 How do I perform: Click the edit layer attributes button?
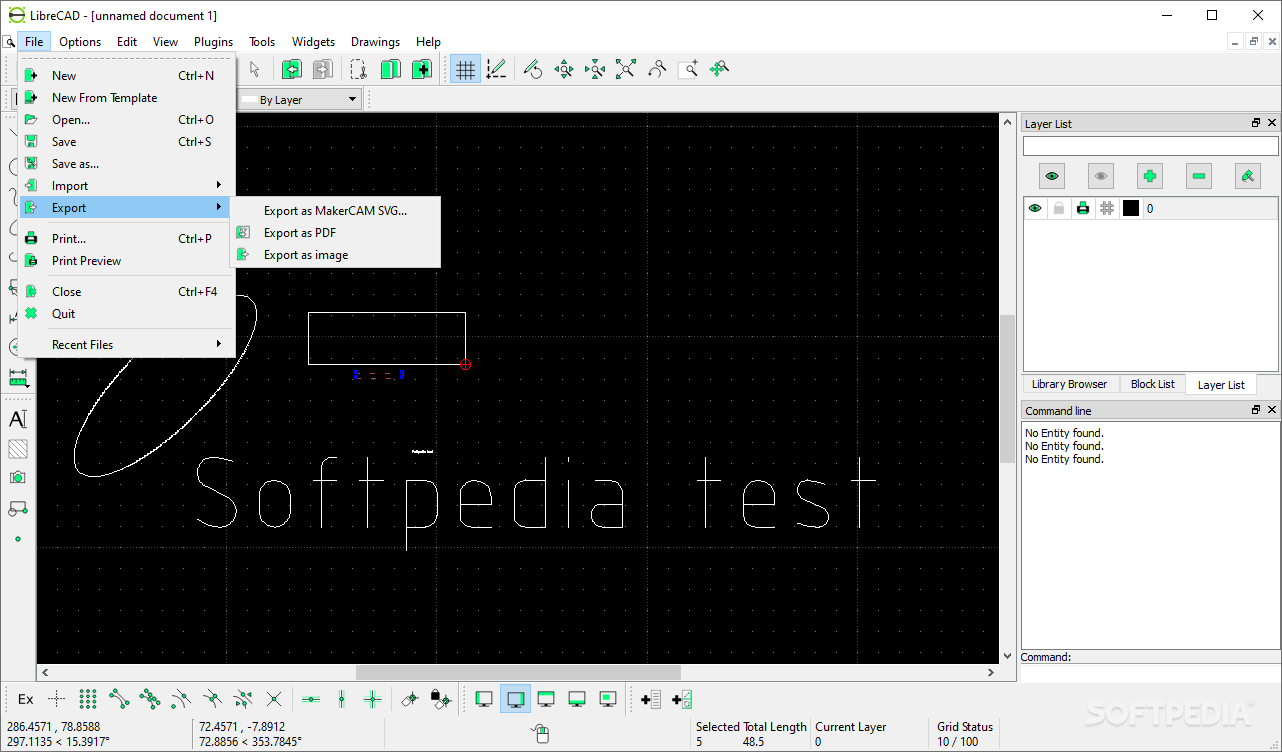click(x=1248, y=176)
